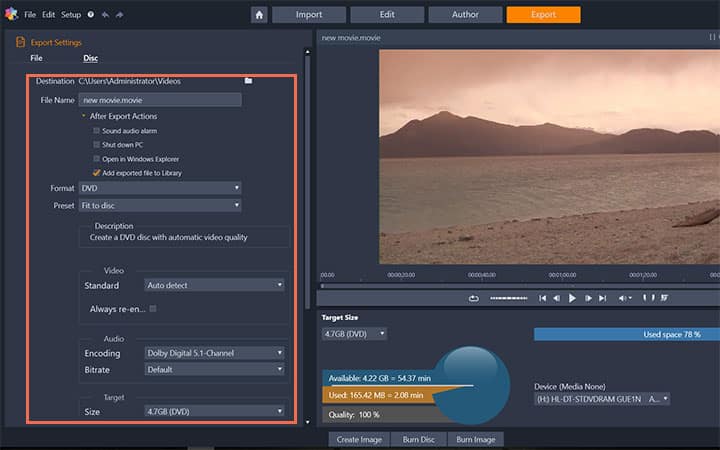Set mark out point icon
This screenshot has width=720, height=450.
[653, 298]
